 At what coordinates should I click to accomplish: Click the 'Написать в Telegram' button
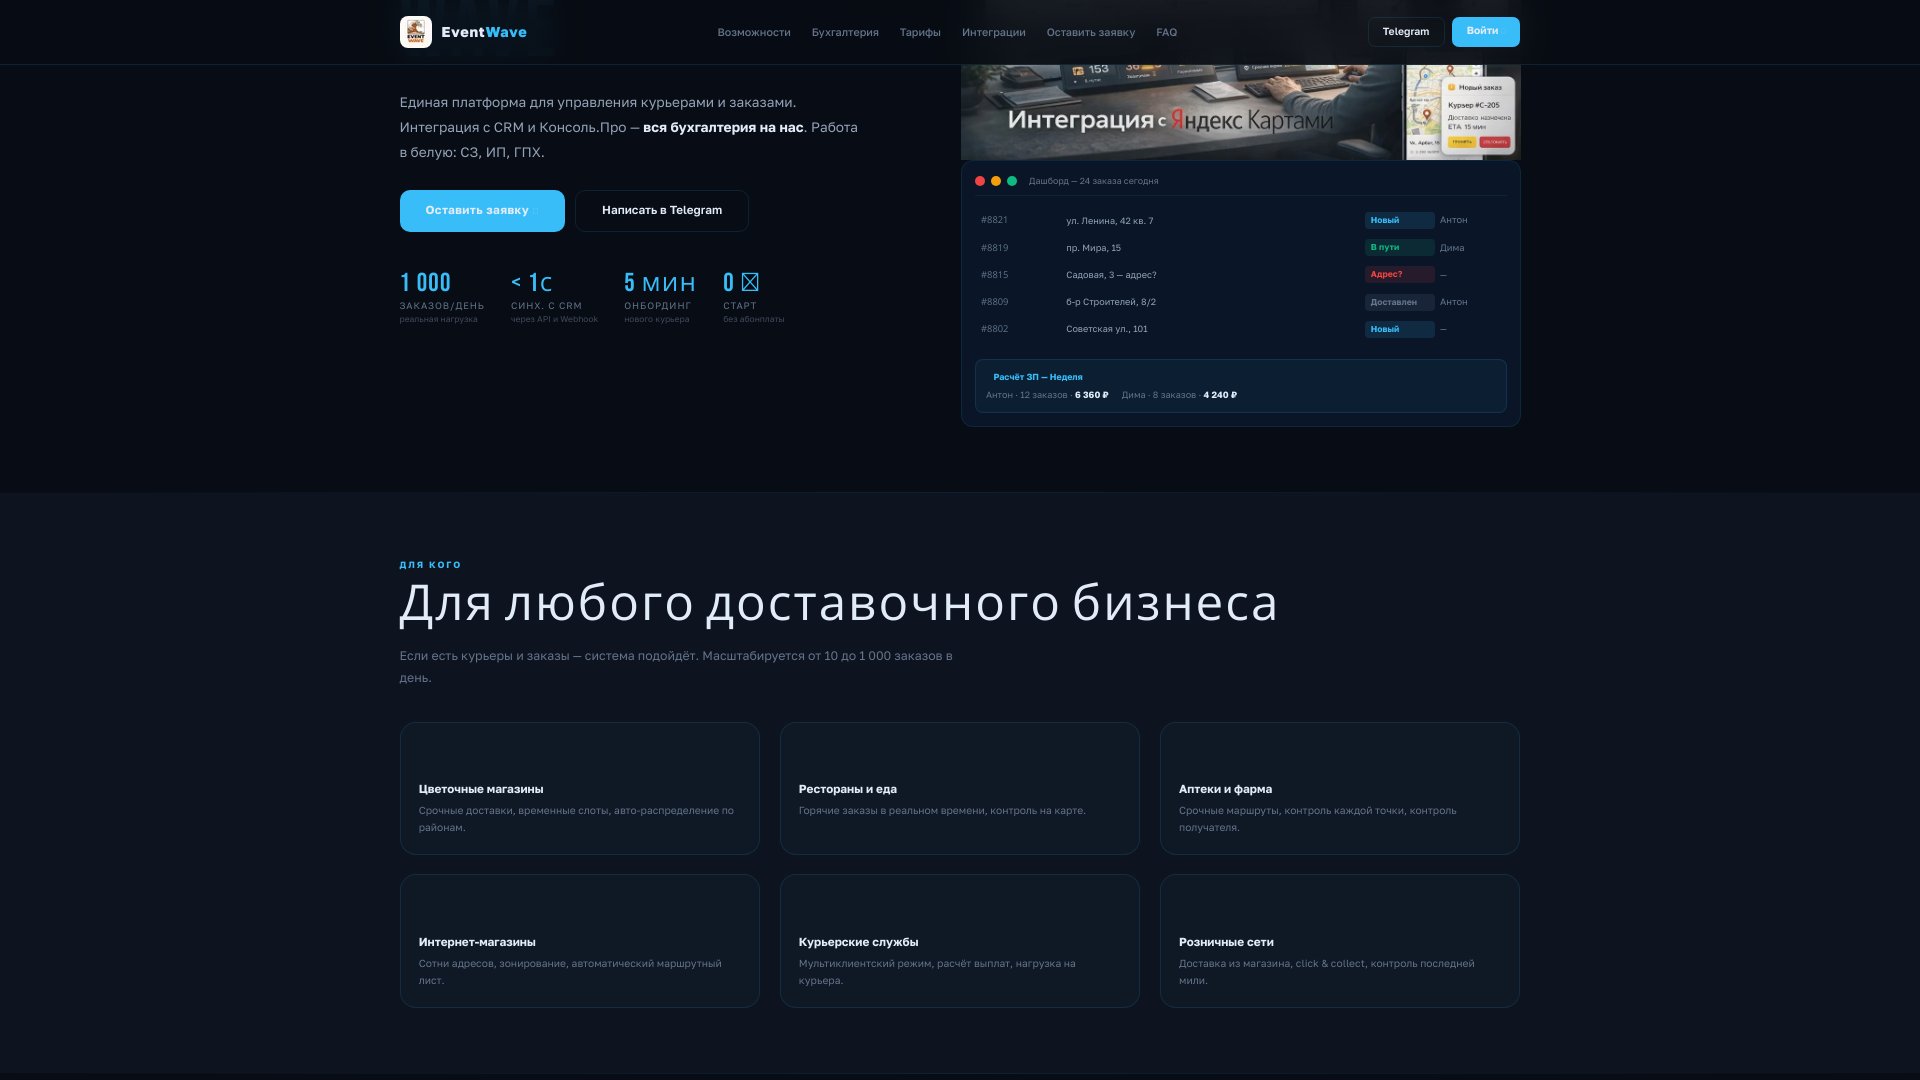click(661, 210)
